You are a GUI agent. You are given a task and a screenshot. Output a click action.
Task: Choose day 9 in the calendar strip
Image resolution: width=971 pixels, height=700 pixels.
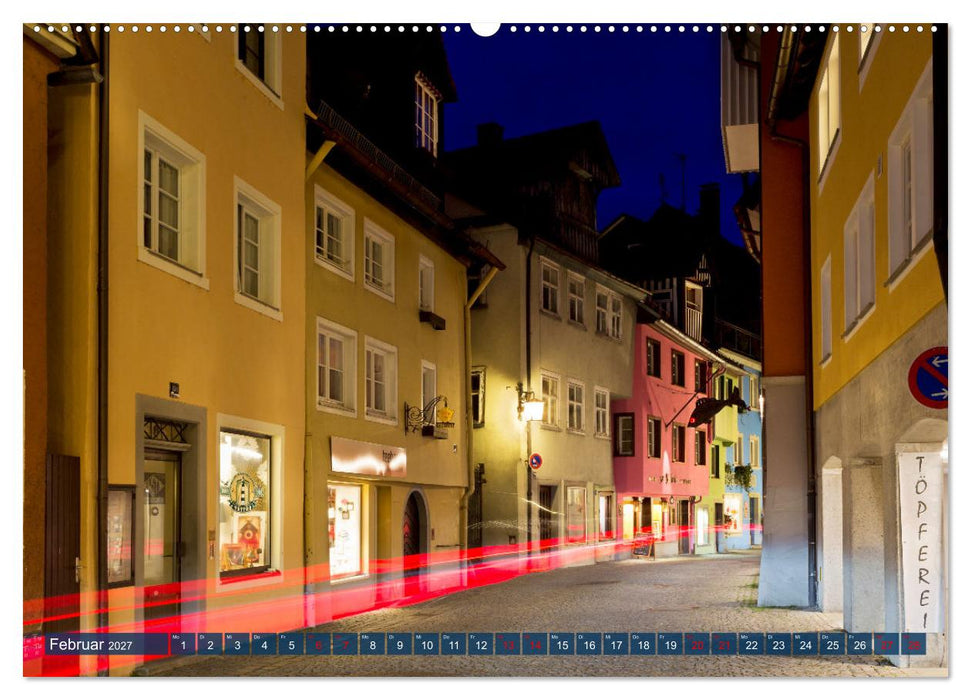(399, 644)
